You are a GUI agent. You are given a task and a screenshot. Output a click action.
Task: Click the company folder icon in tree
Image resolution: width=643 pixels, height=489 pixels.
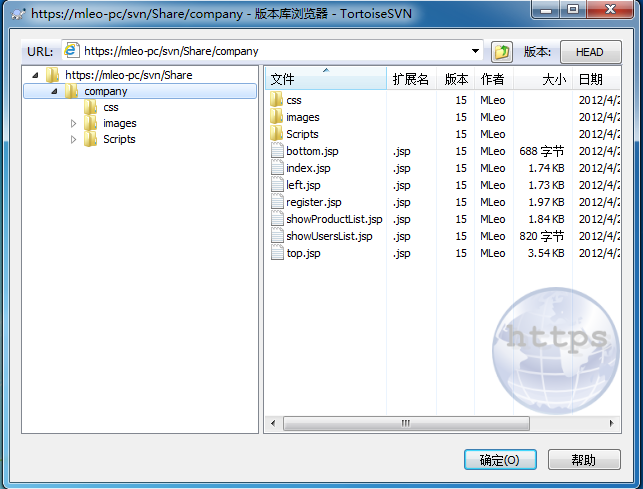click(x=72, y=91)
